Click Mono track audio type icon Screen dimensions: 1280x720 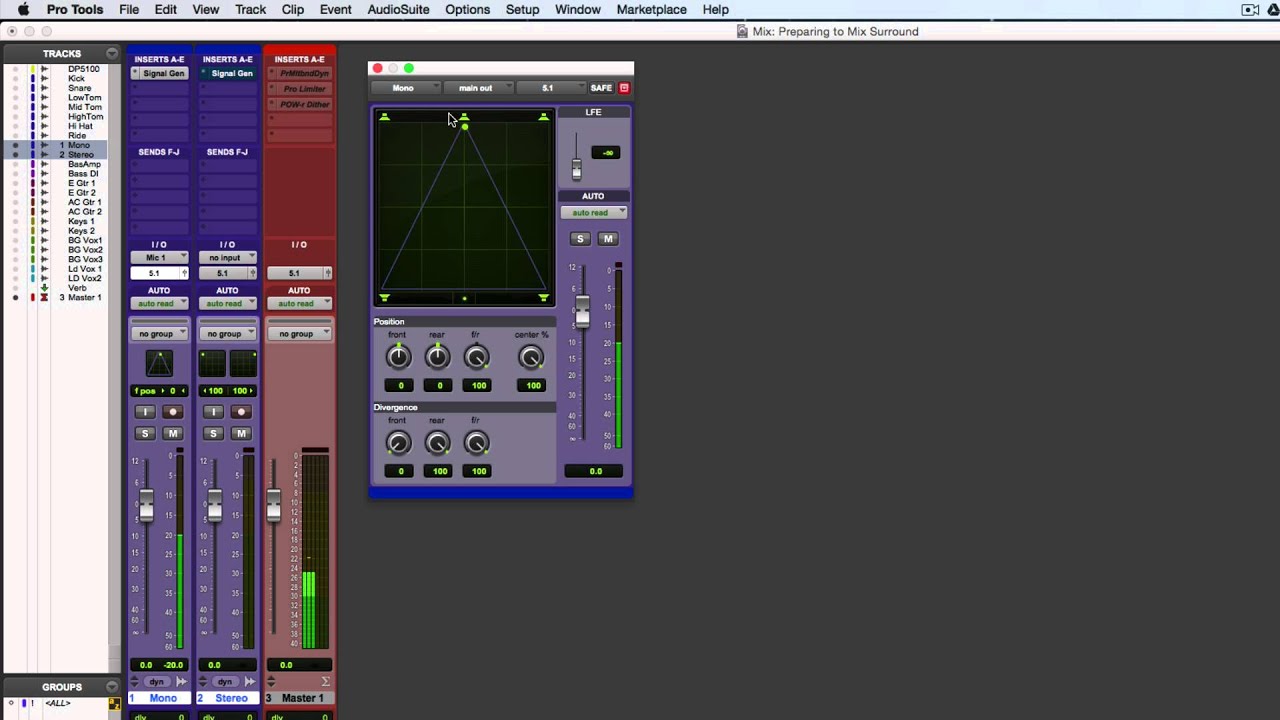tap(44, 145)
